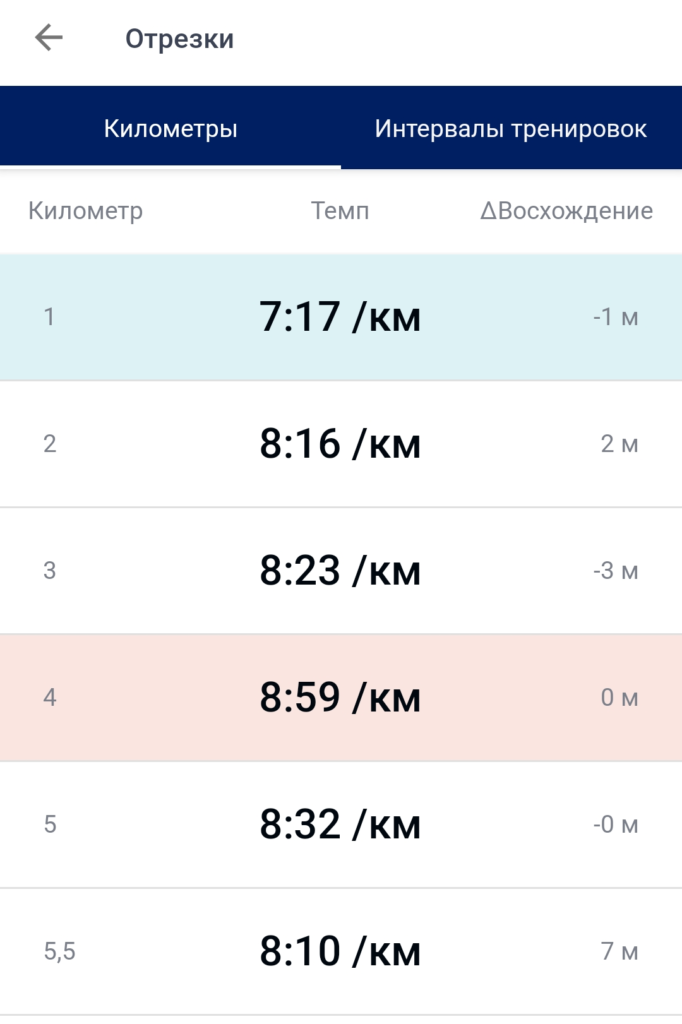Select the 5,5 km row 8:10 pace
The image size is (682, 1024).
click(341, 951)
